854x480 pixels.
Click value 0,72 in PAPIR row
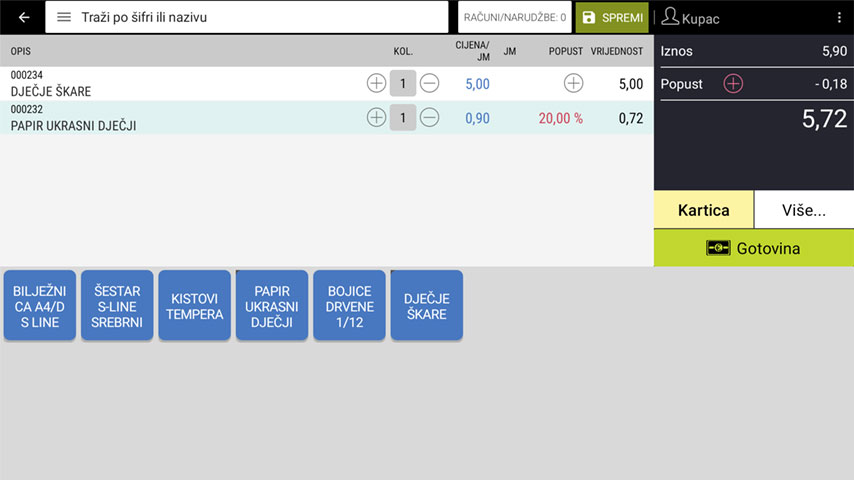click(x=631, y=118)
